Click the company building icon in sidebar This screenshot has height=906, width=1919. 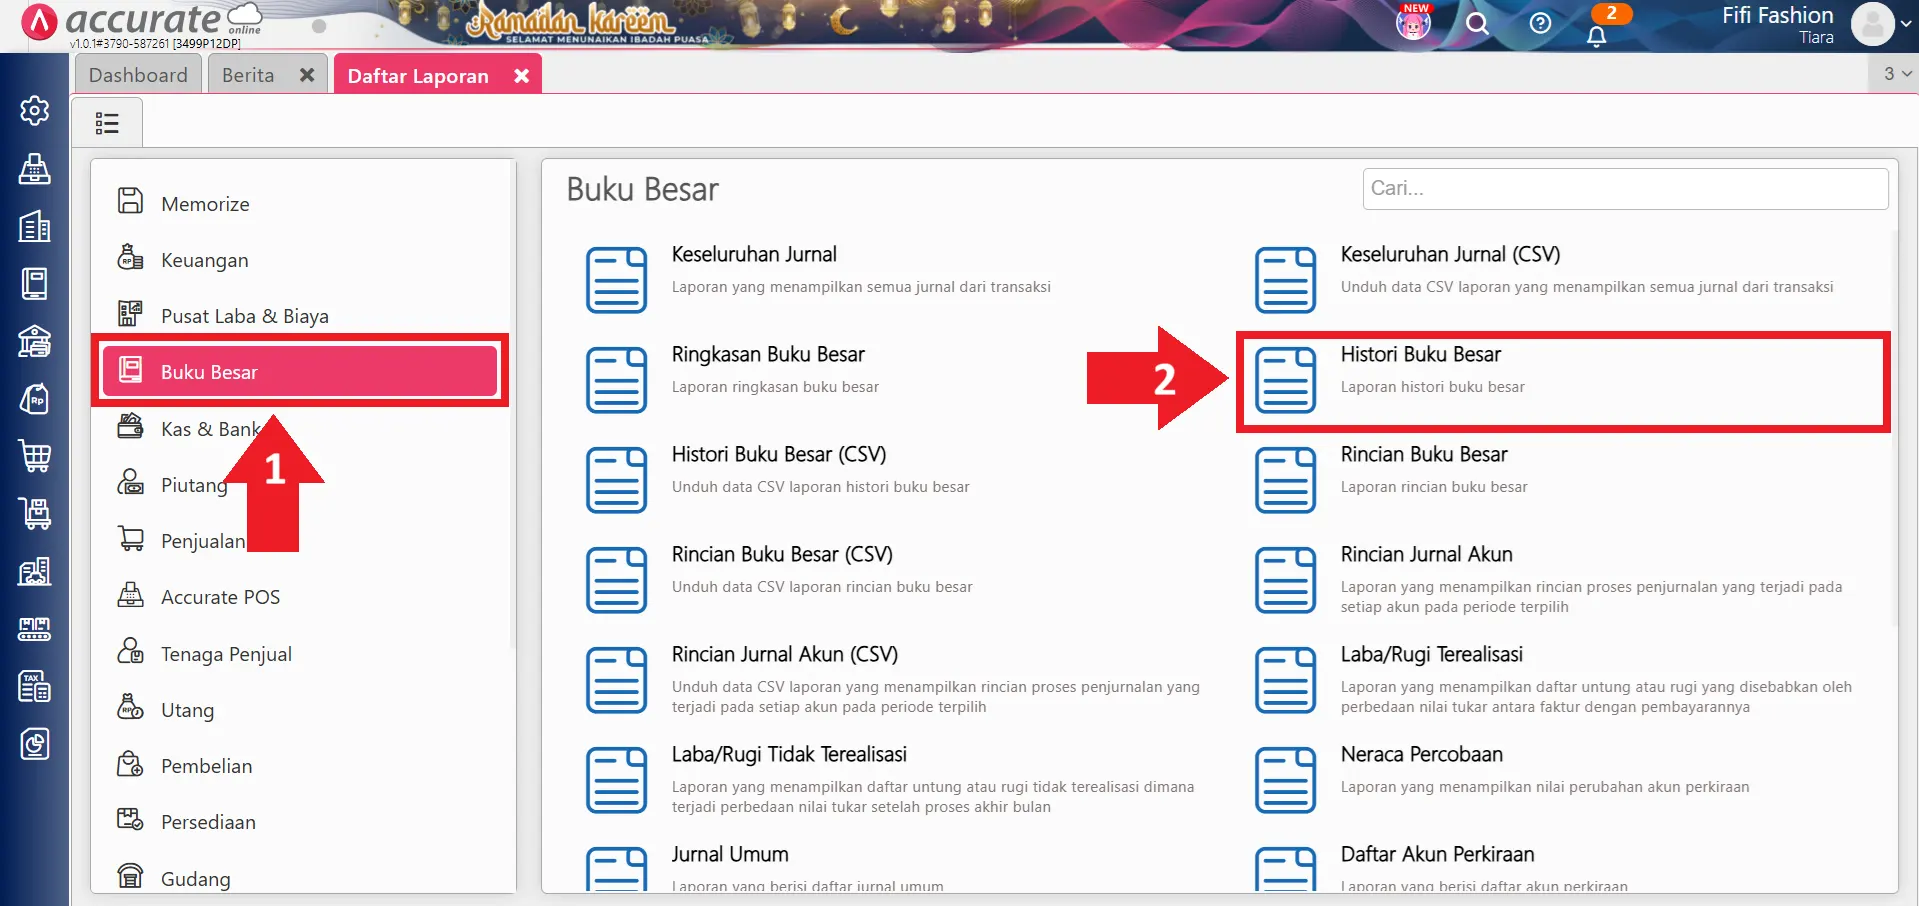(x=35, y=227)
